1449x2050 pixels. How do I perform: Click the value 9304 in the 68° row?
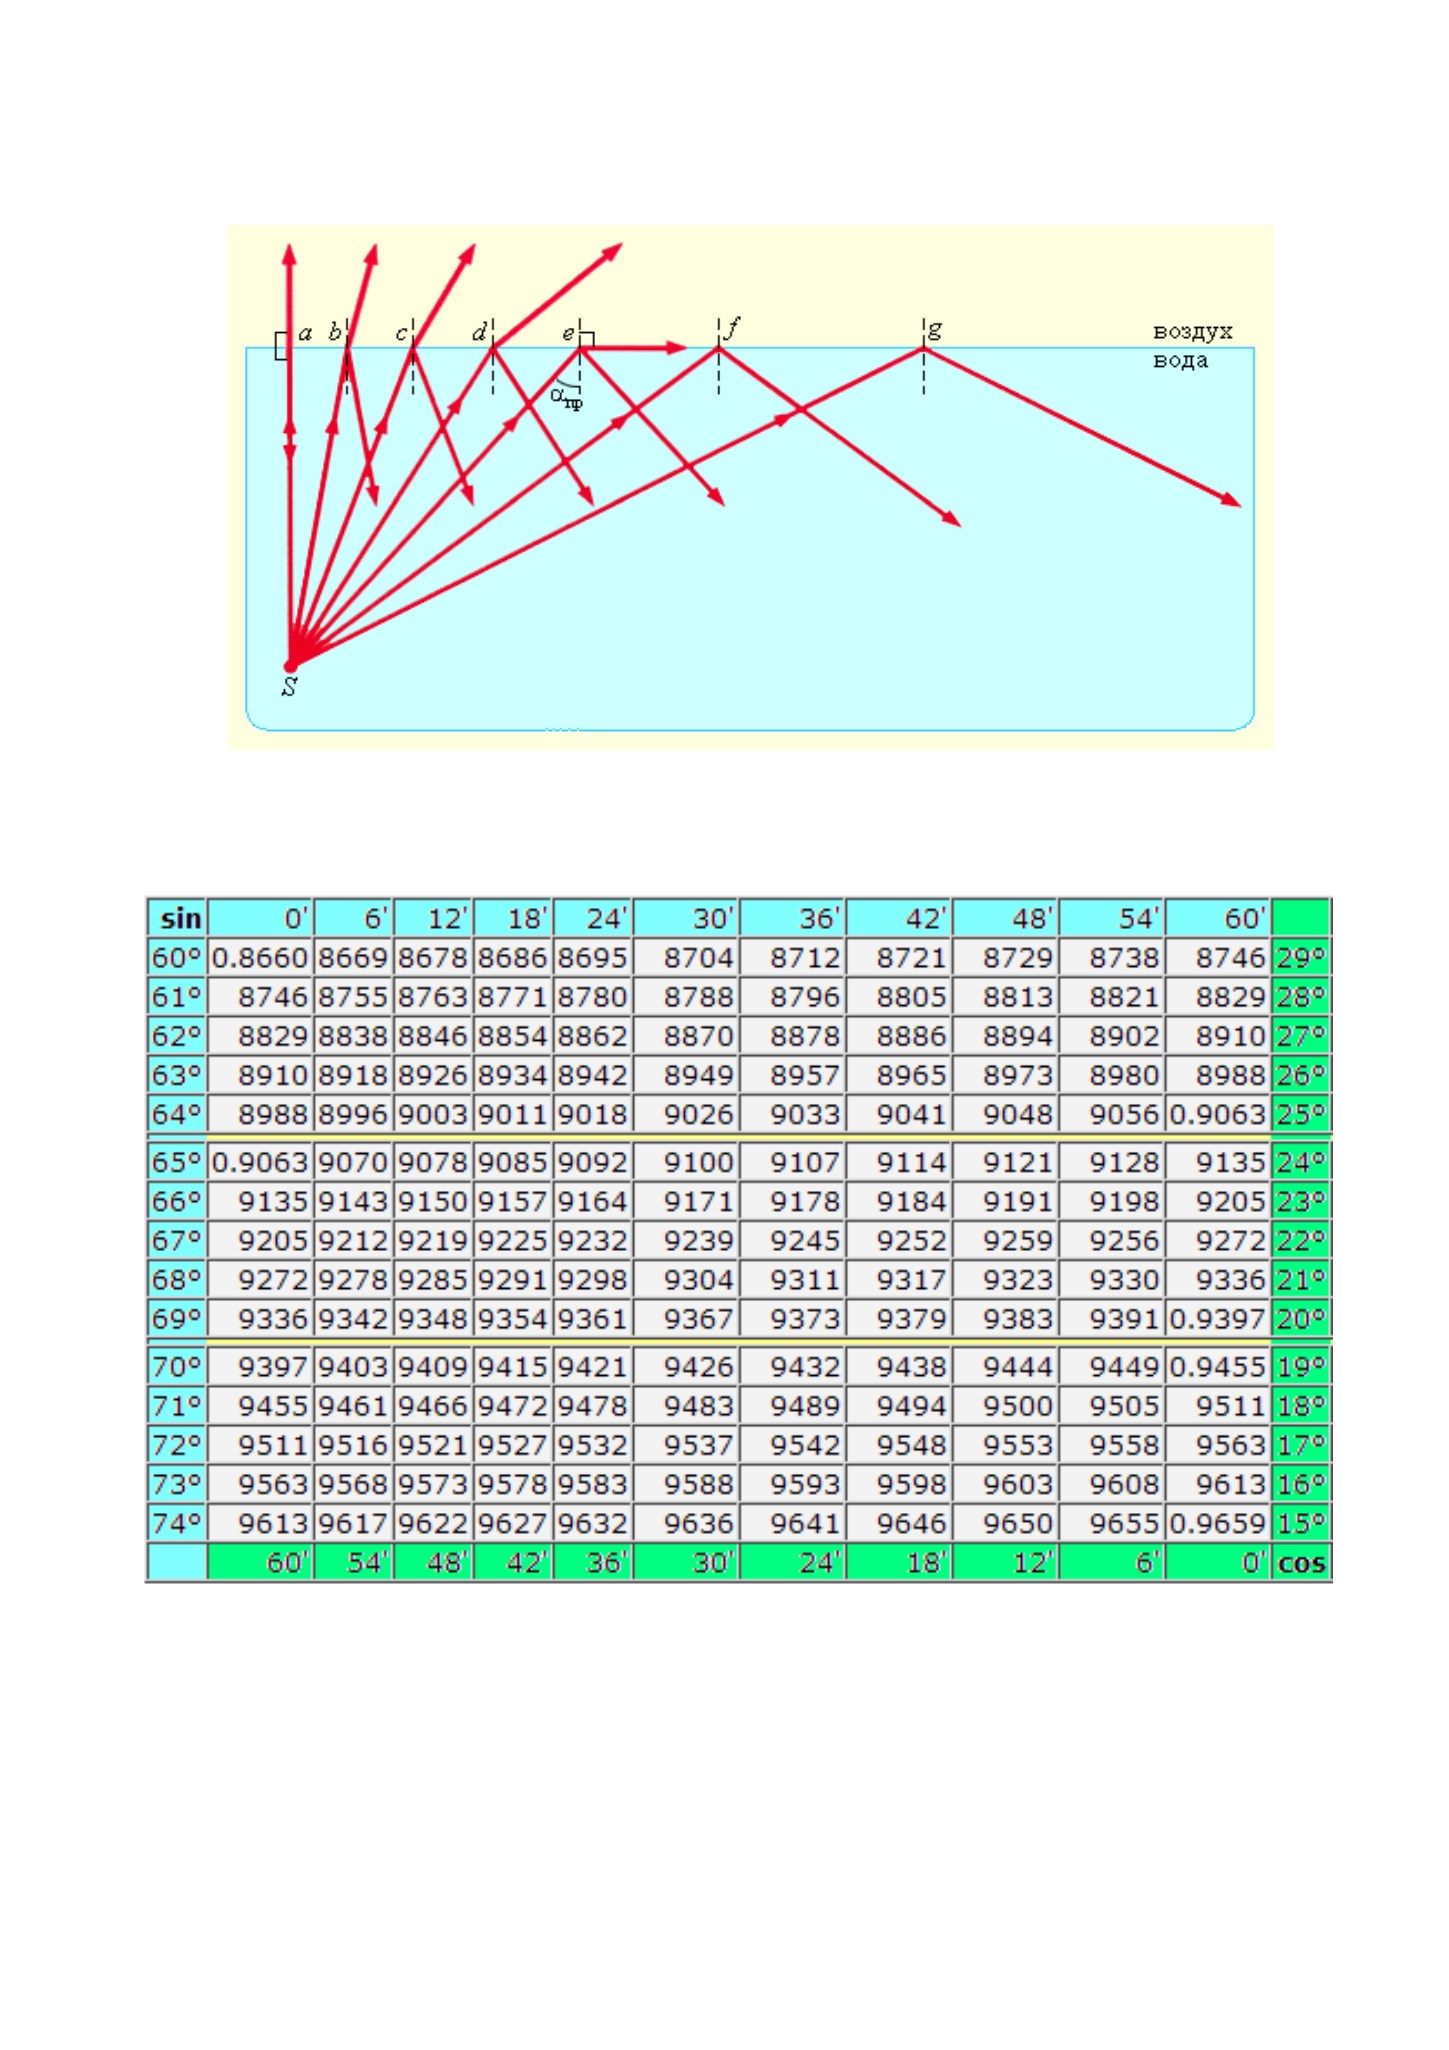coord(686,1279)
